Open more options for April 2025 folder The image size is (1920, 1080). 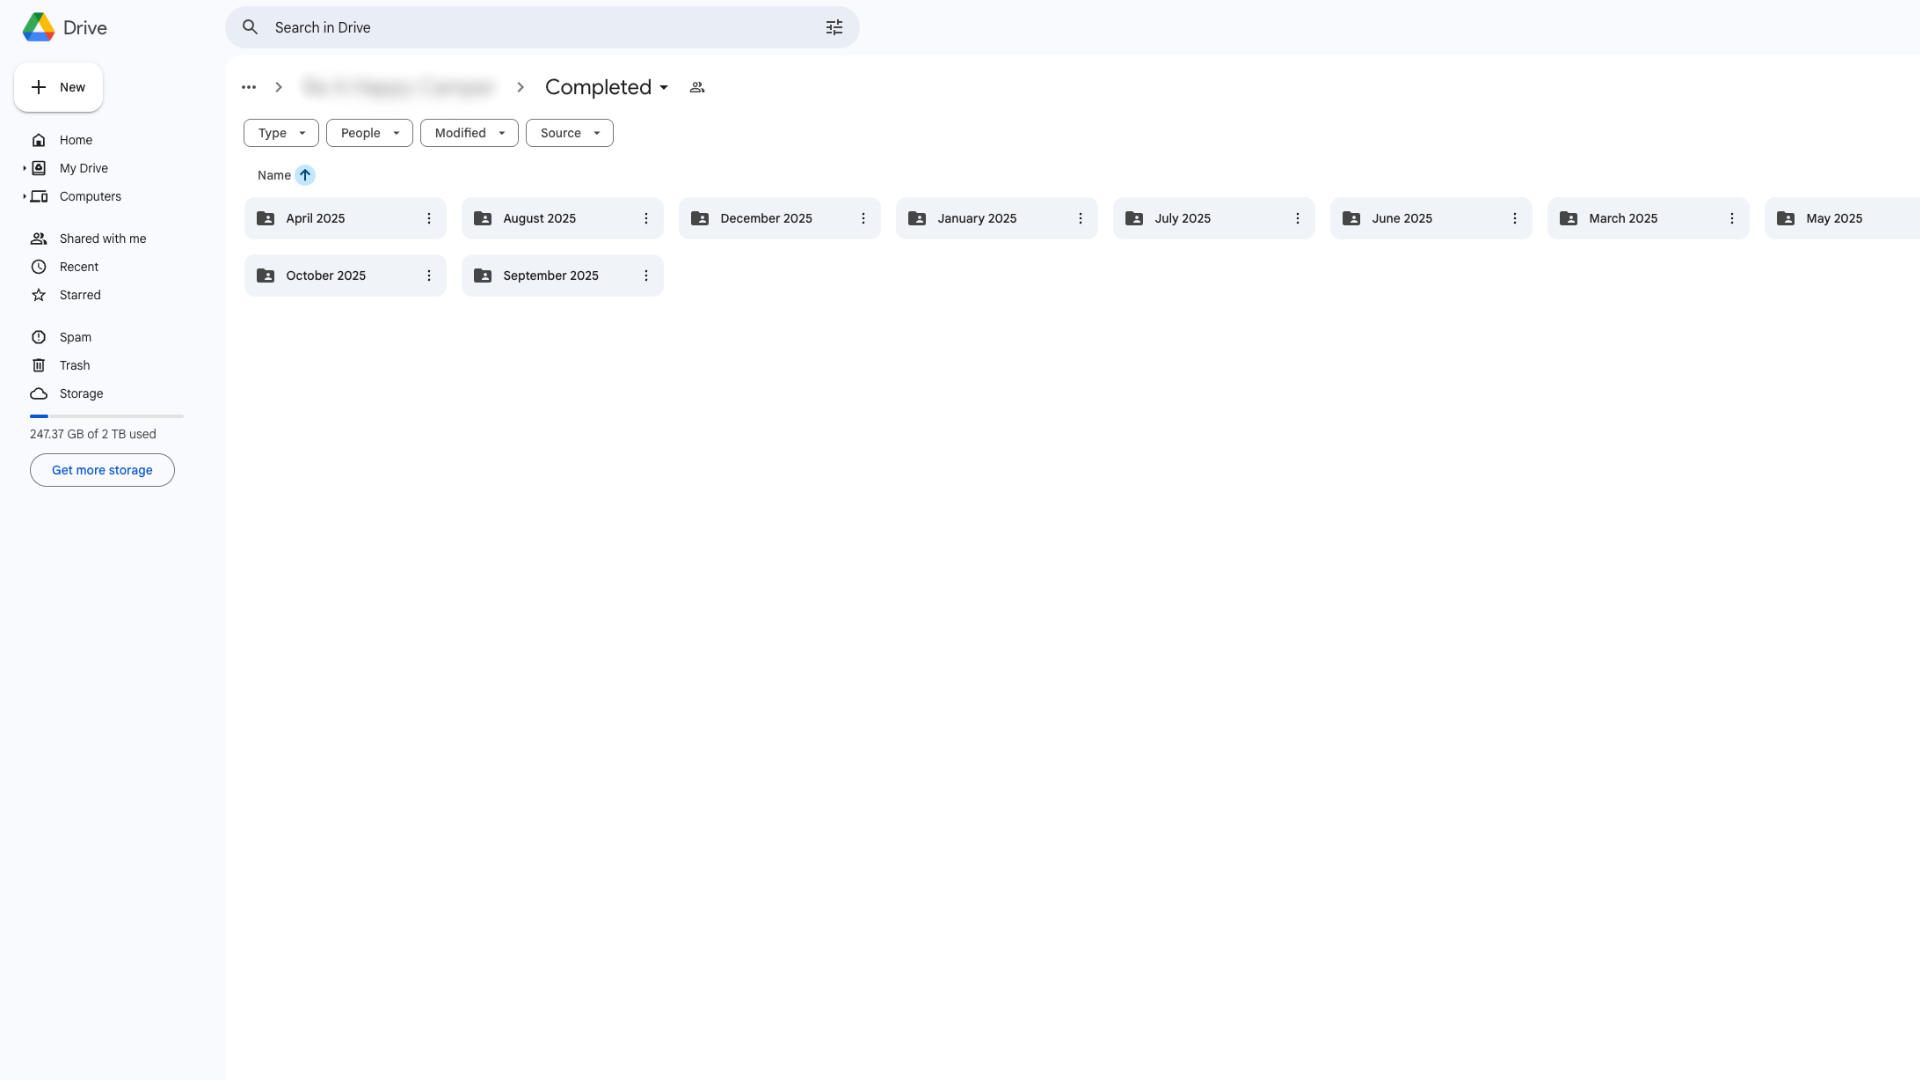(429, 219)
